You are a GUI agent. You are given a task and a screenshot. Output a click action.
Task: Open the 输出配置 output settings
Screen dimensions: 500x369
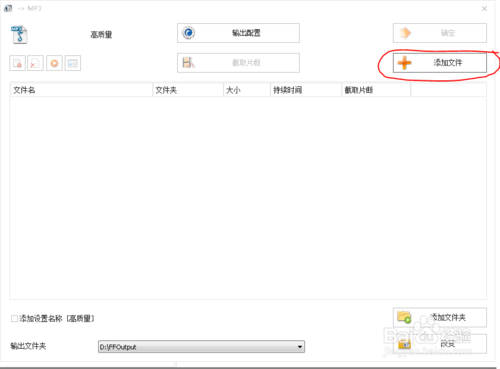coord(238,33)
